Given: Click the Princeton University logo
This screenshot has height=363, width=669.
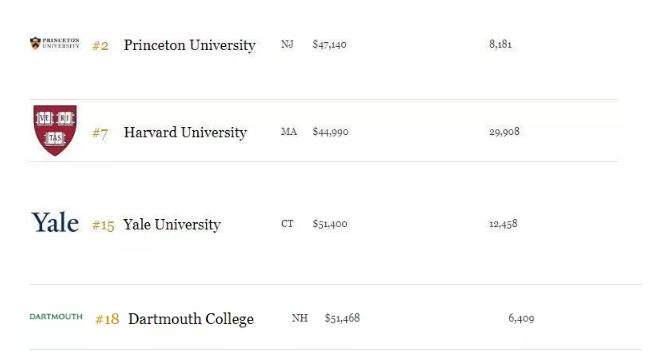Looking at the screenshot, I should 55,43.
